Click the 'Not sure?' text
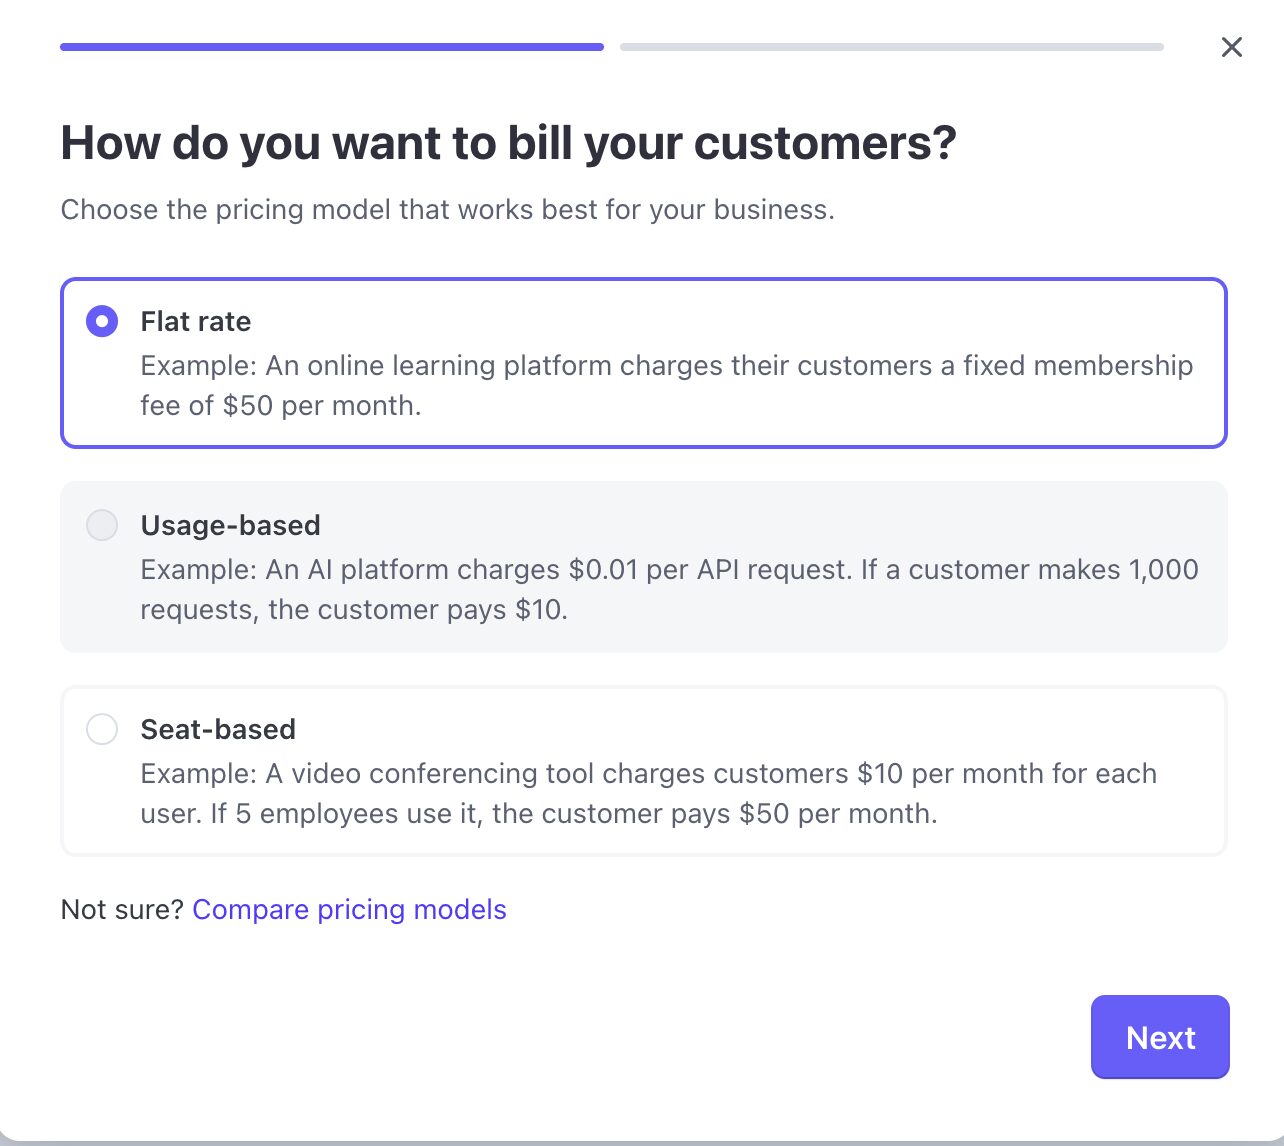 [122, 909]
